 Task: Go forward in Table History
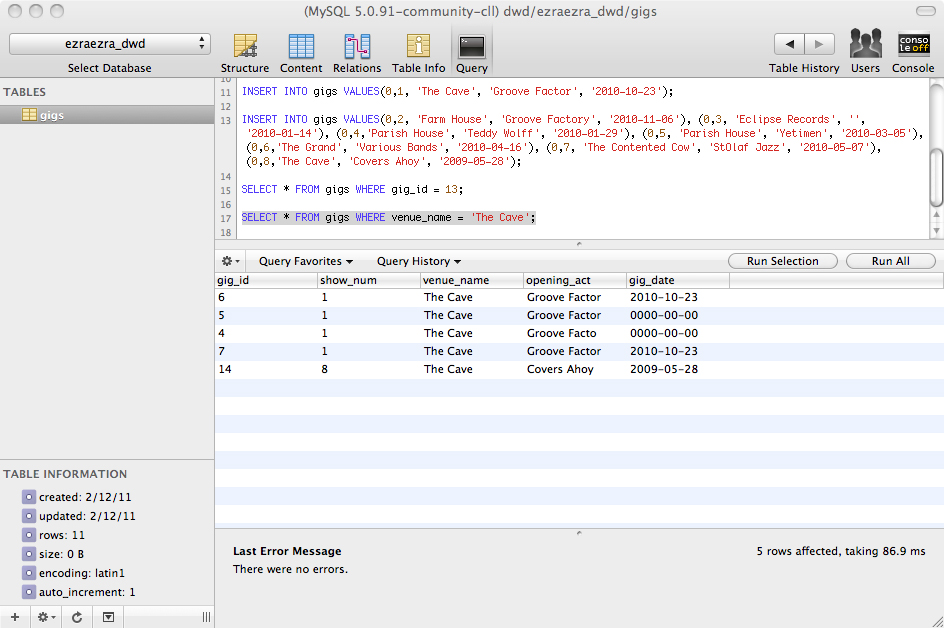[x=819, y=44]
